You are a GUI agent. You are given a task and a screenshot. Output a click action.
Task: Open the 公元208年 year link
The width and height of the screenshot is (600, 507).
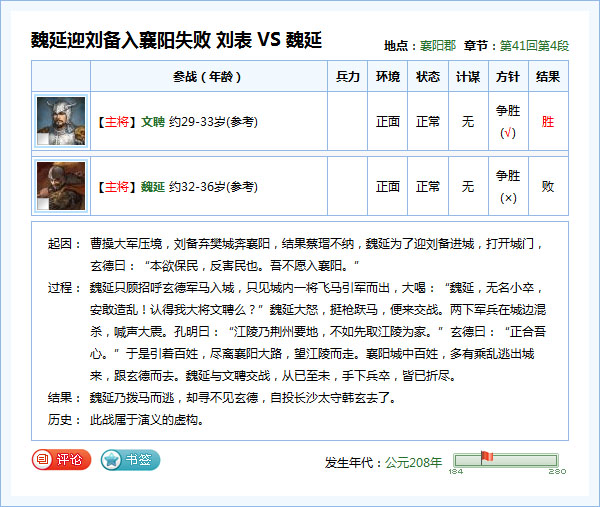[414, 462]
